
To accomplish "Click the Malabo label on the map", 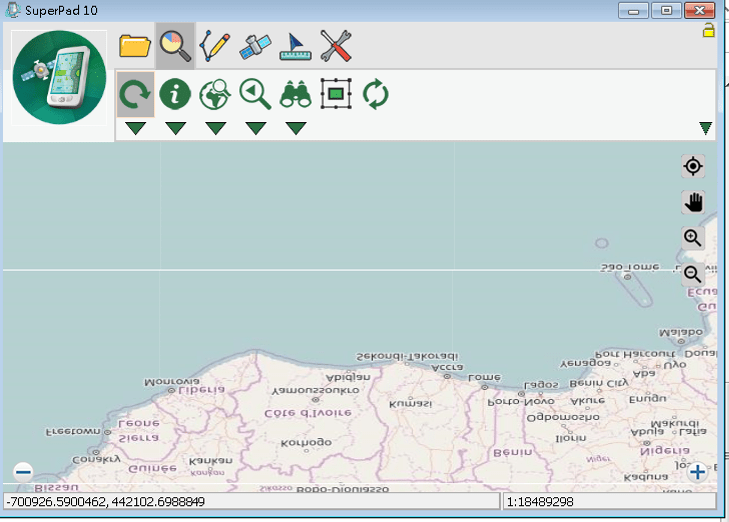I will tap(681, 333).
